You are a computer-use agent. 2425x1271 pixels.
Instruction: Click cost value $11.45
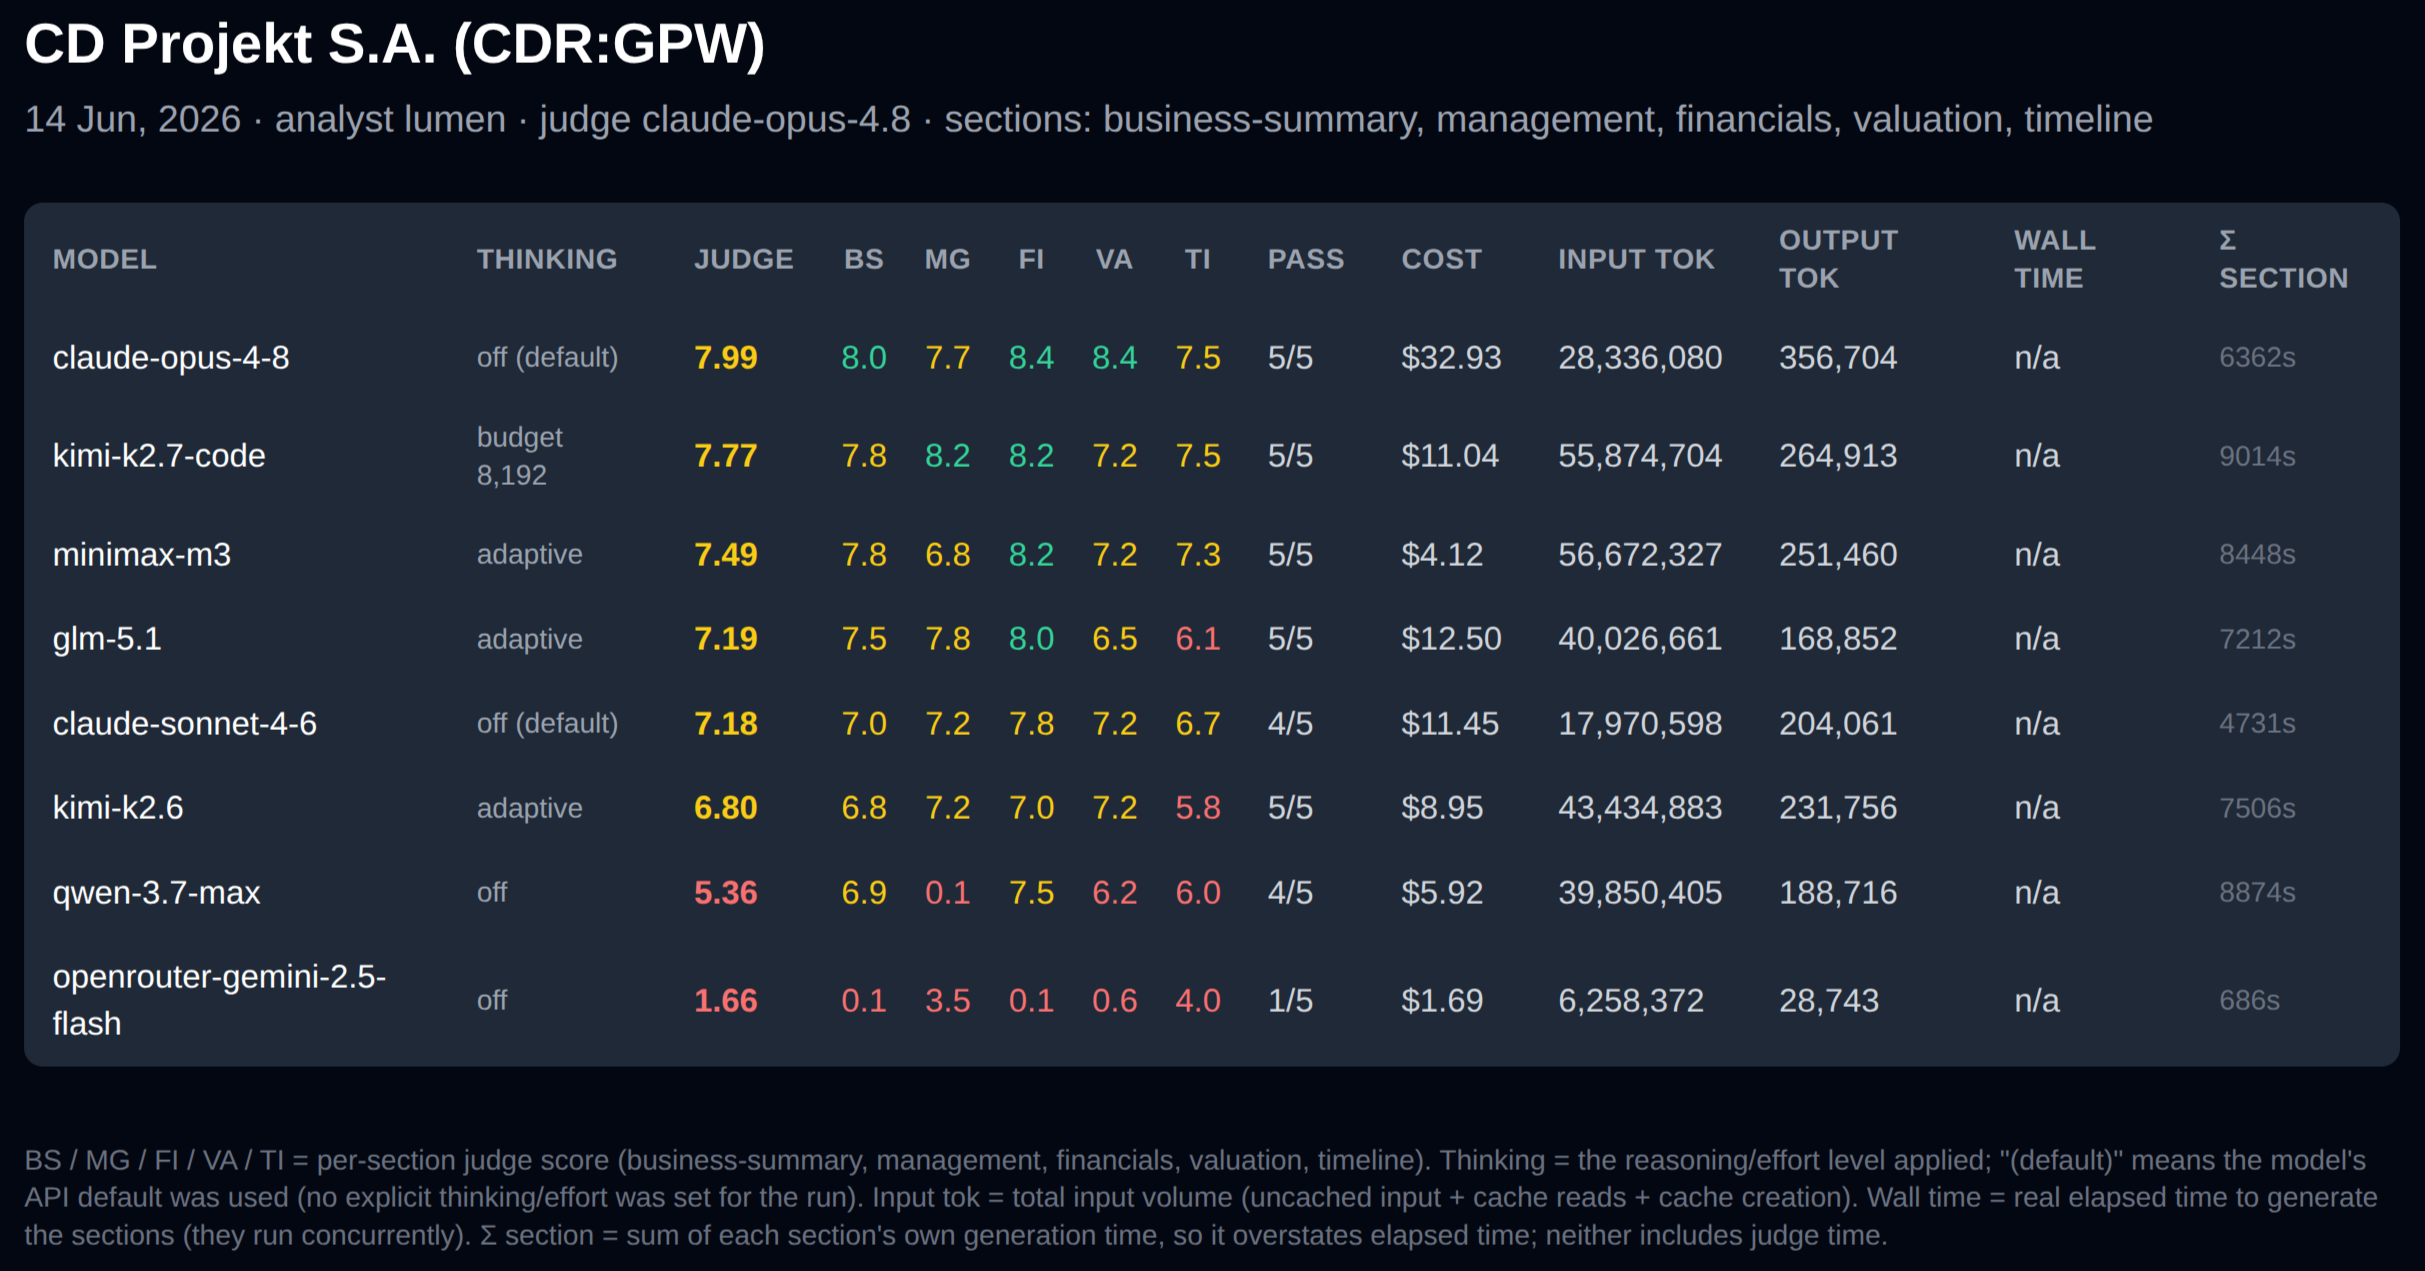coord(1450,723)
